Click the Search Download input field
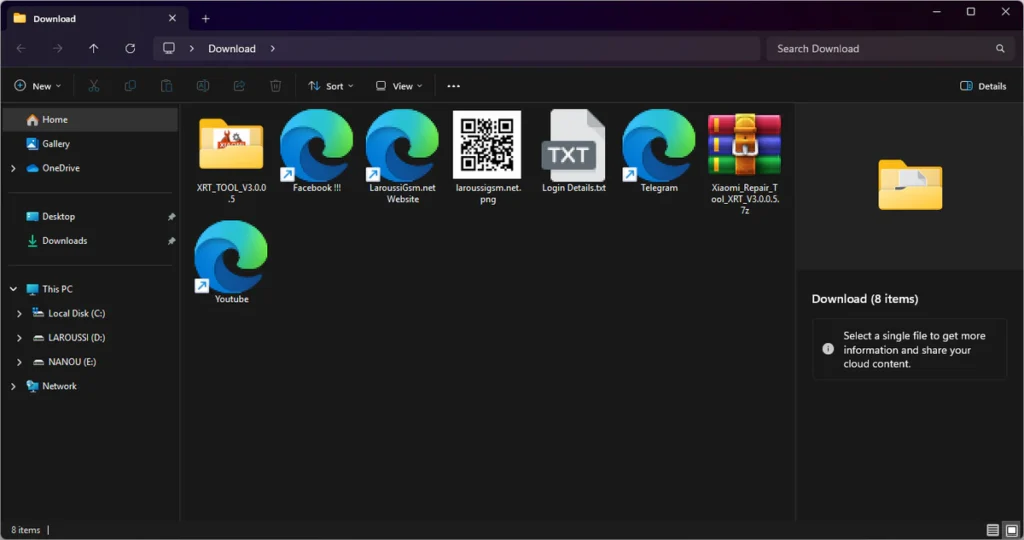This screenshot has height=540, width=1024. point(878,48)
